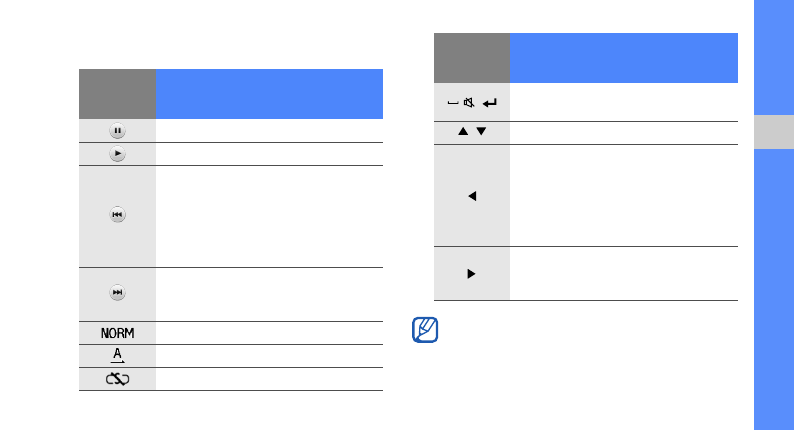Click the gray header cell of right table
The image size is (794, 430).
tap(471, 58)
